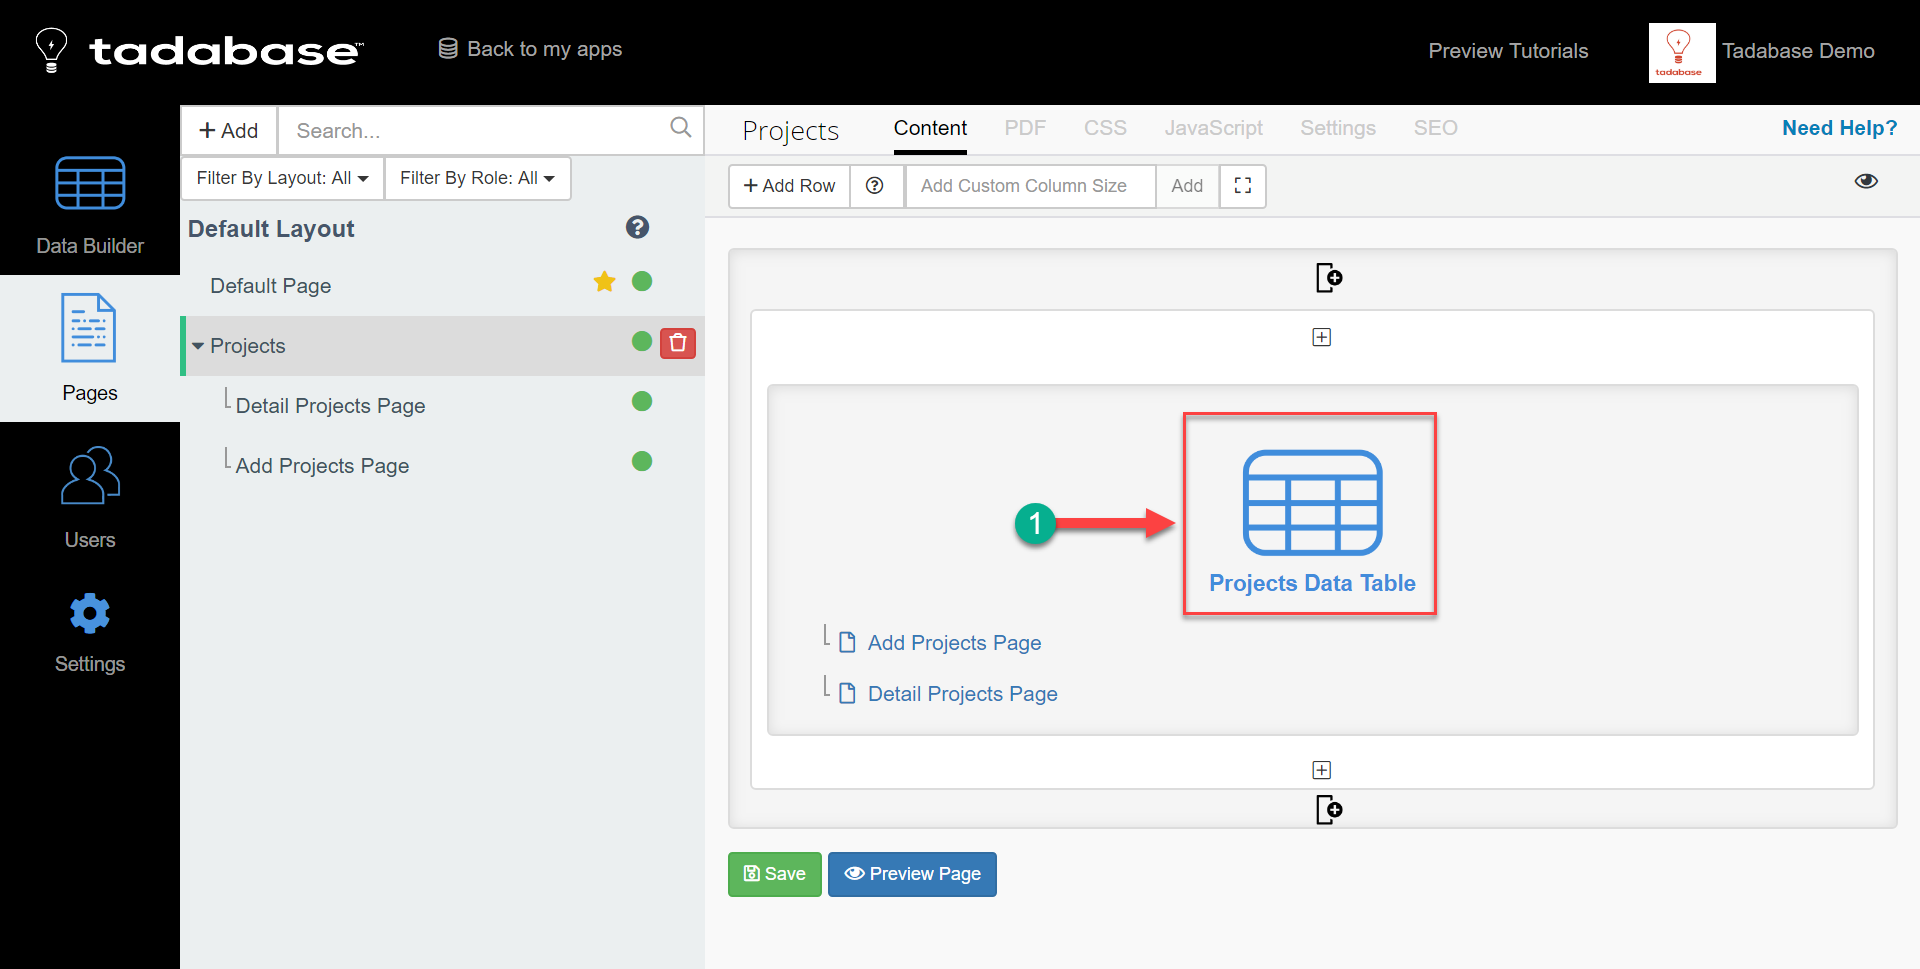This screenshot has height=969, width=1920.
Task: Click the search magnifier icon
Action: click(x=681, y=128)
